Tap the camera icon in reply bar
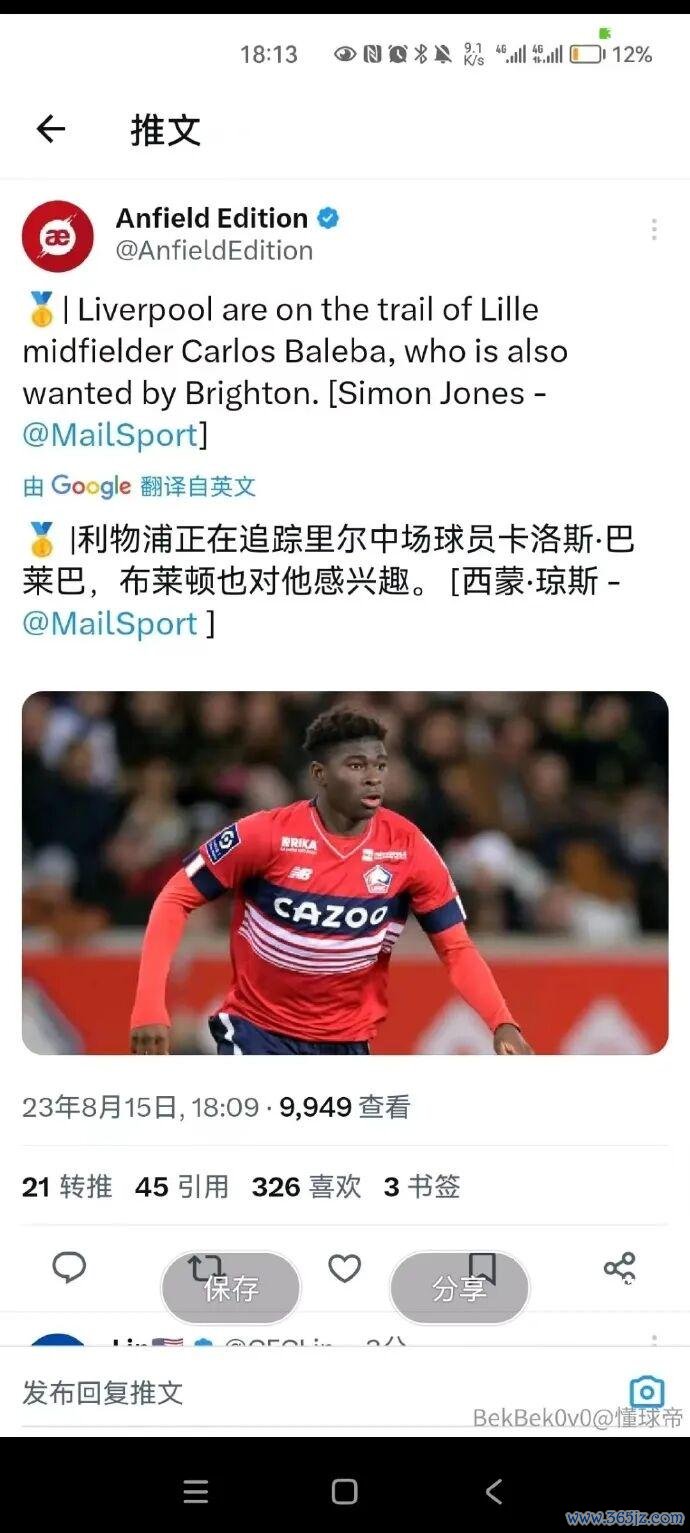This screenshot has height=1533, width=690. [x=647, y=1391]
